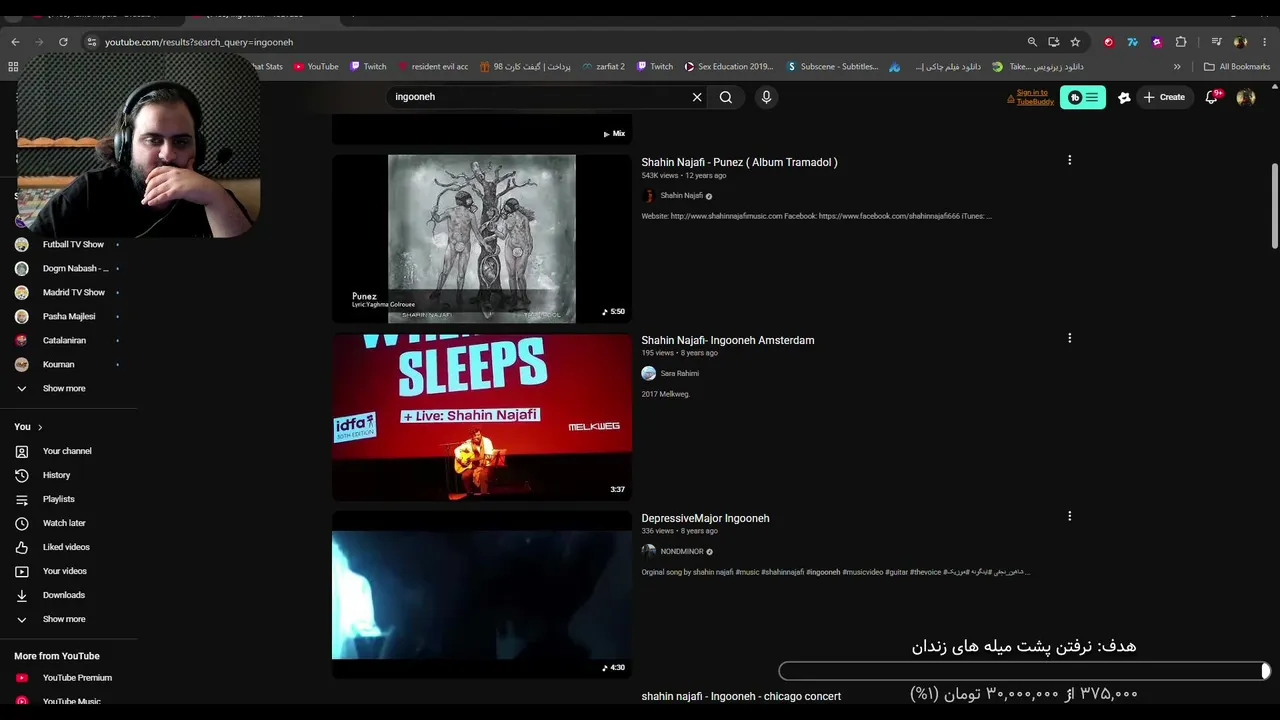The height and width of the screenshot is (720, 1280).
Task: Open the Ingooneh chicago concert video title
Action: pyautogui.click(x=741, y=696)
